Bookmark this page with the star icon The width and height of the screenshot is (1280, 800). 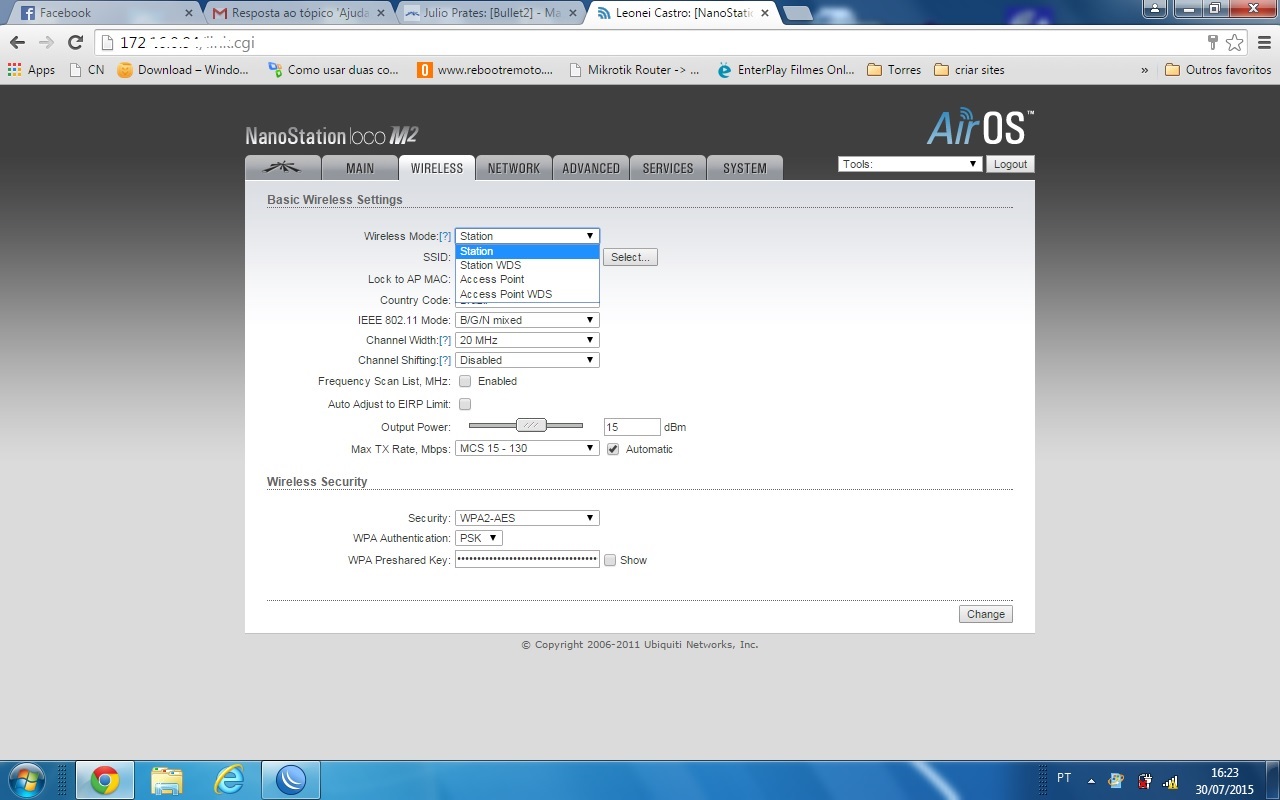click(1235, 42)
